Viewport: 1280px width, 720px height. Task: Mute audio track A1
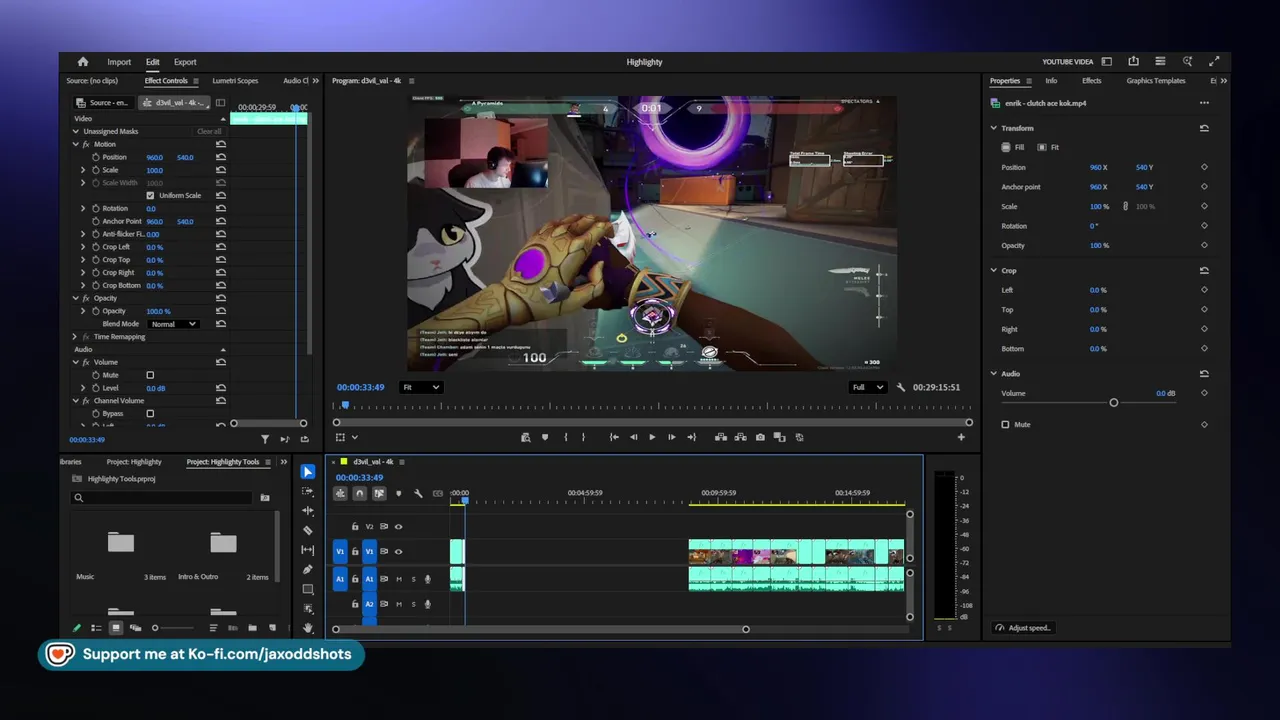pos(398,579)
